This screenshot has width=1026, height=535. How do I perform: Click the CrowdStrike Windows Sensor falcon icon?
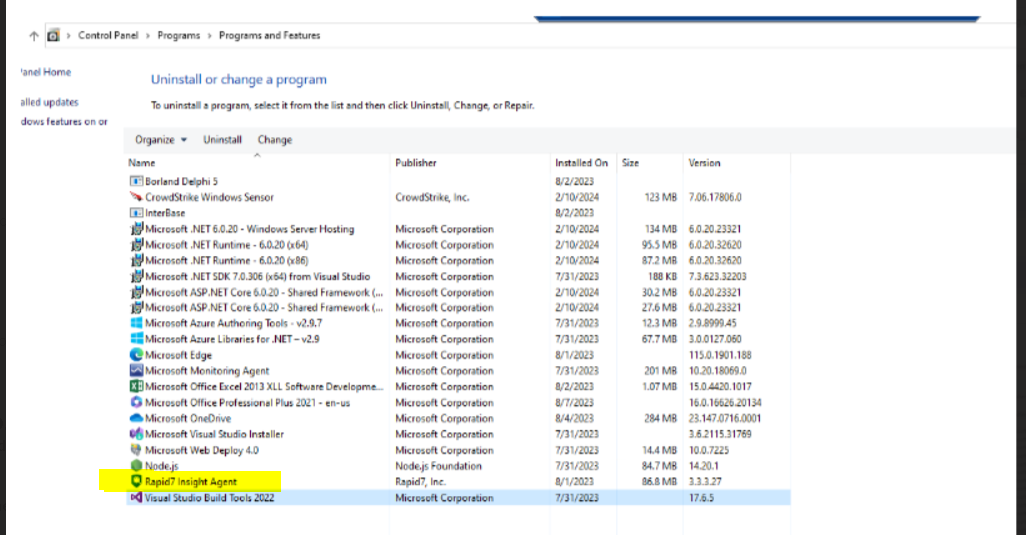(136, 197)
